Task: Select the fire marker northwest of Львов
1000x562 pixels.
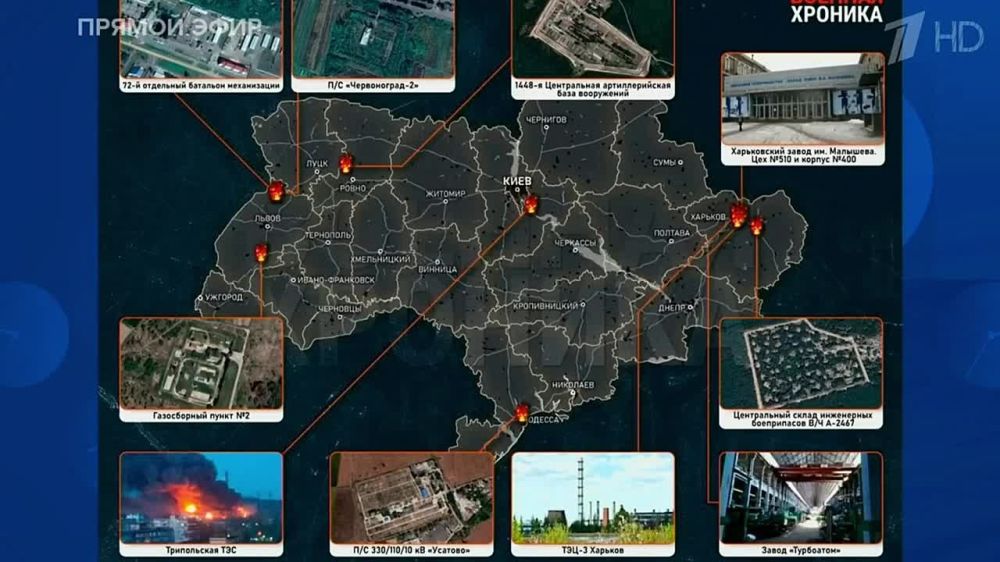Action: click(276, 190)
